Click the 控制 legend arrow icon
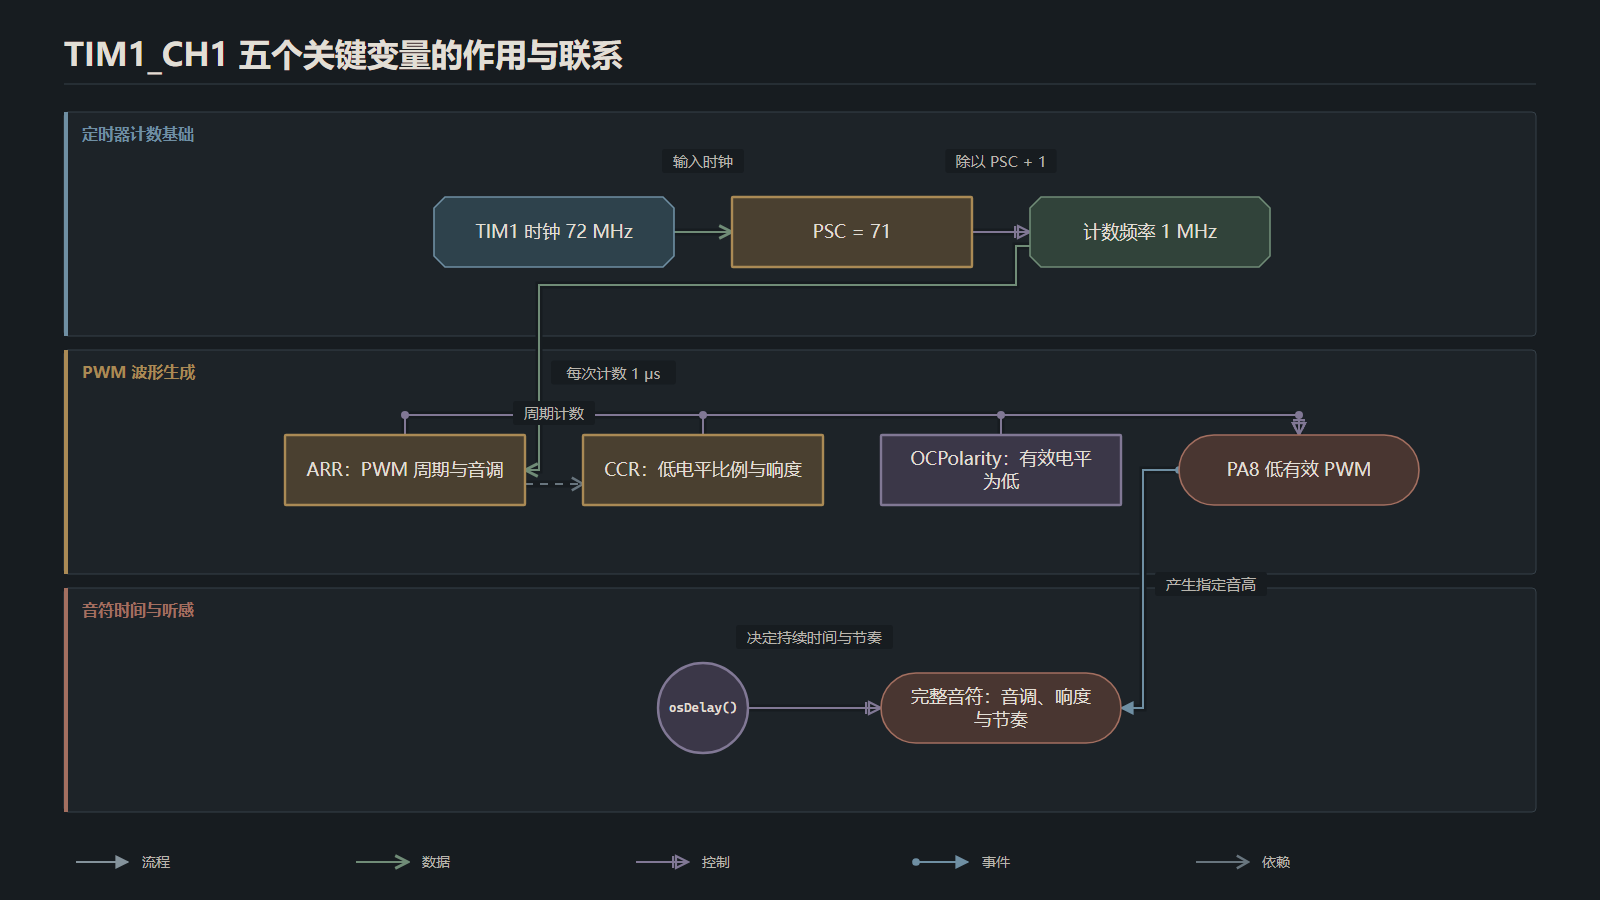The image size is (1600, 900). (663, 862)
